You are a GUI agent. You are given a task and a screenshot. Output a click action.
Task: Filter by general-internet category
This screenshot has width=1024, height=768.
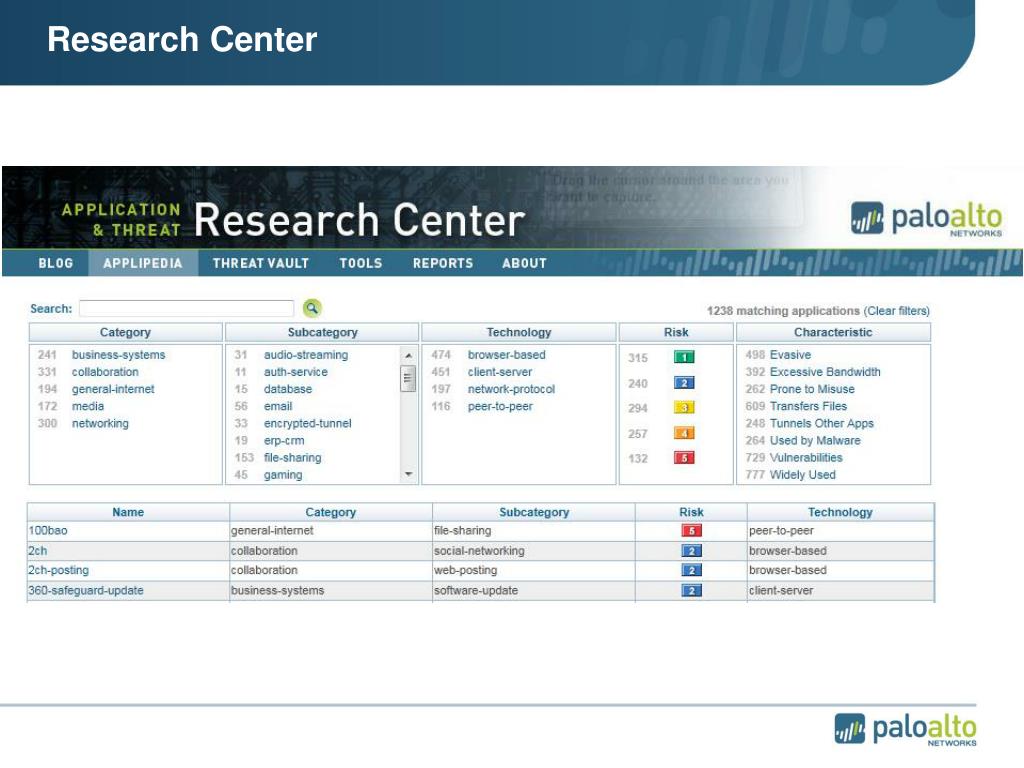[x=113, y=389]
